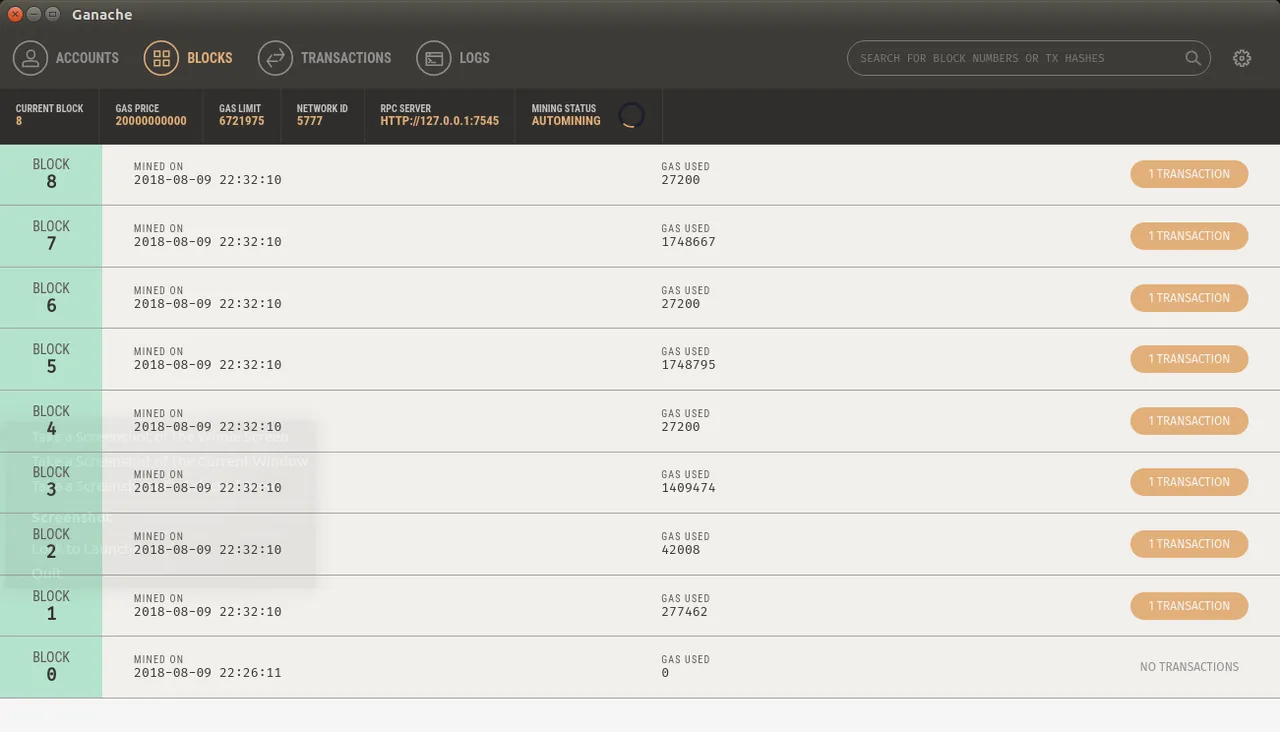Switch to the BLOCKS tab label
The width and height of the screenshot is (1280, 732).
210,58
